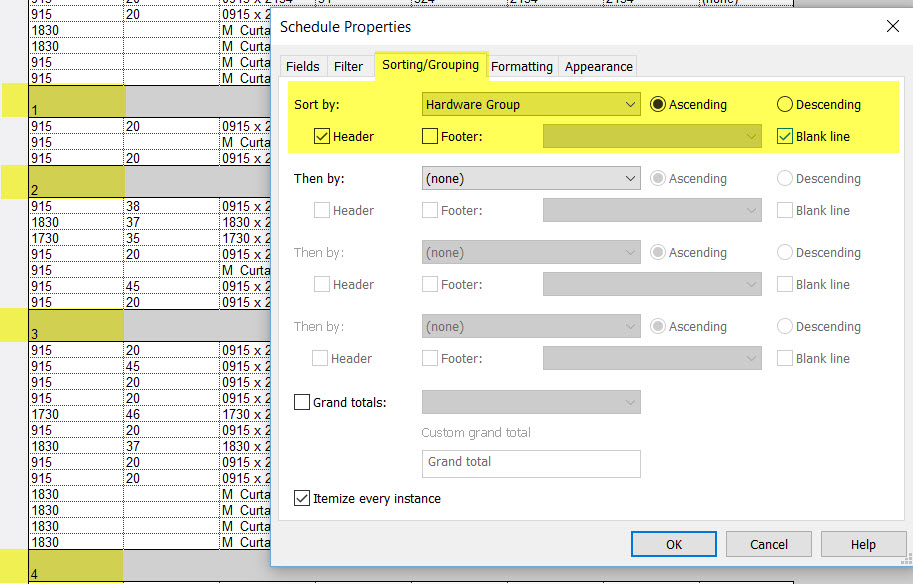This screenshot has height=584, width=913.
Task: Disable the Blank line option
Action: pos(784,136)
